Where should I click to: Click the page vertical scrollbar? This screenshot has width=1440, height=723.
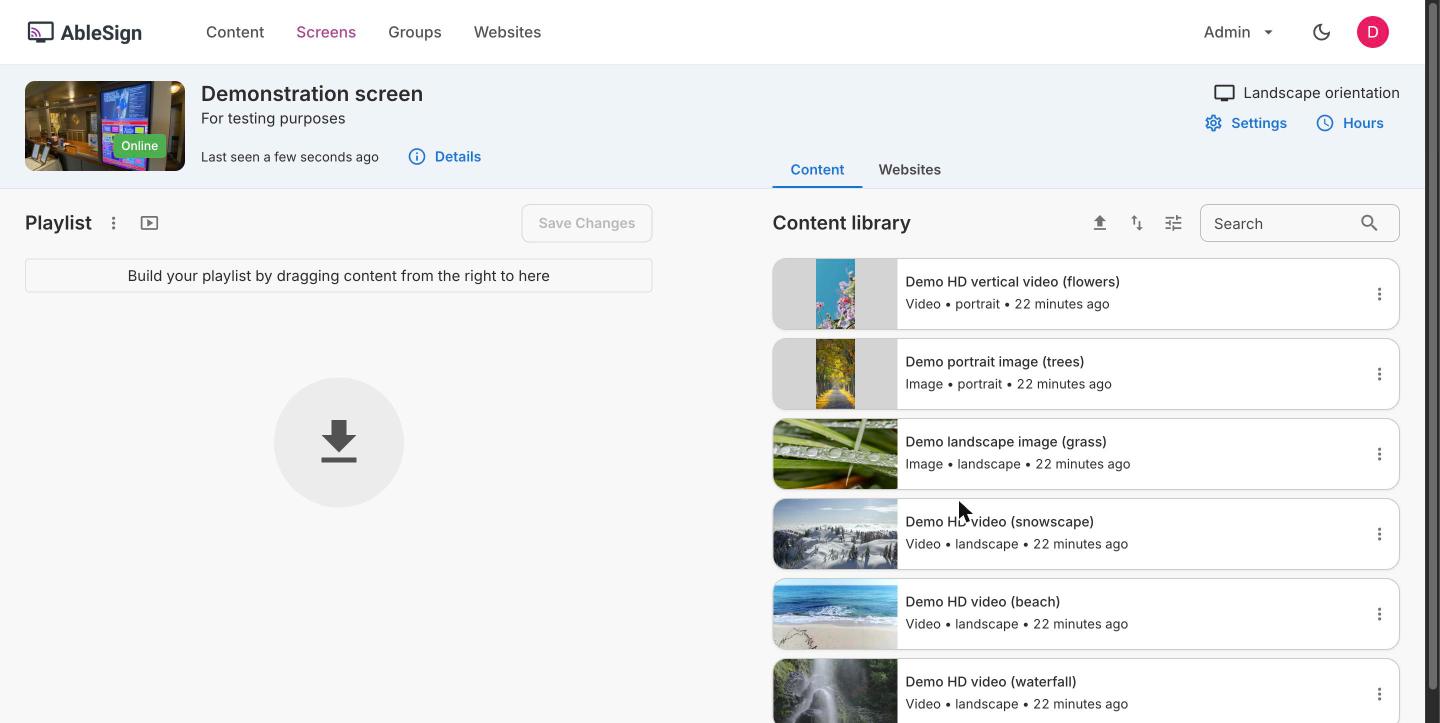point(1432,344)
